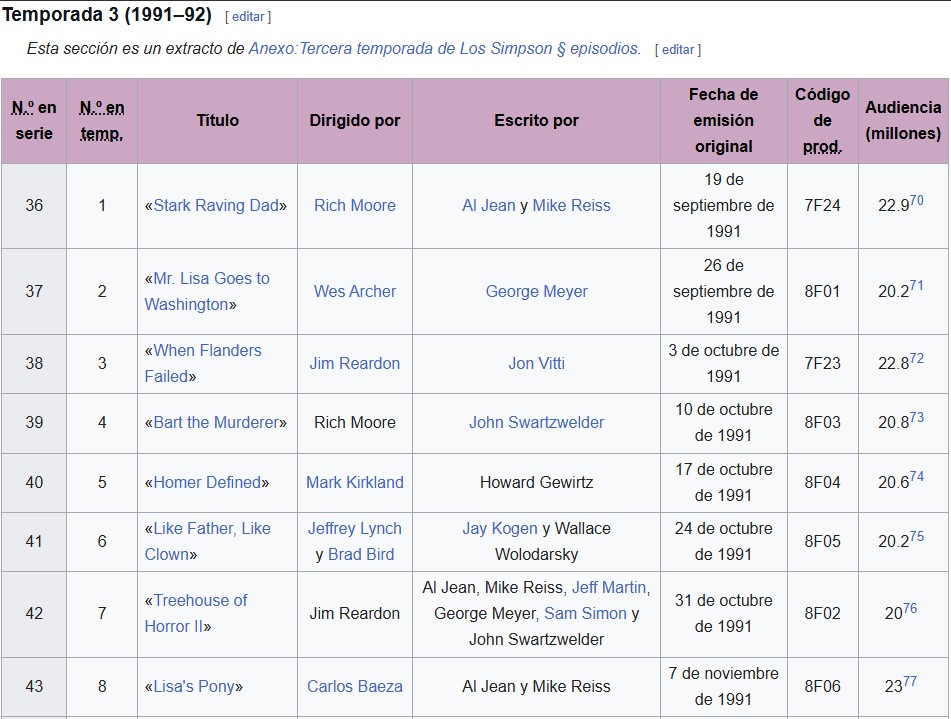Open the Anexo:Tercera temporada de Los Simpson link

click(443, 49)
